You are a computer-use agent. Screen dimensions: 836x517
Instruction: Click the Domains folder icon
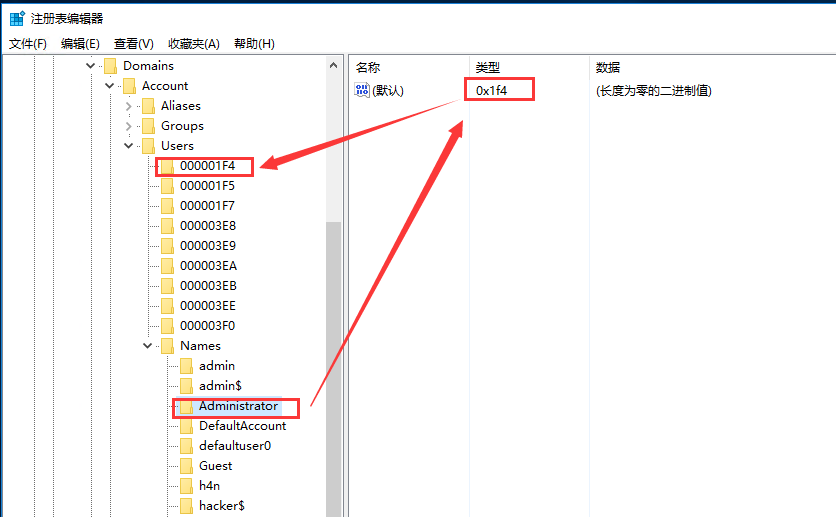click(110, 66)
